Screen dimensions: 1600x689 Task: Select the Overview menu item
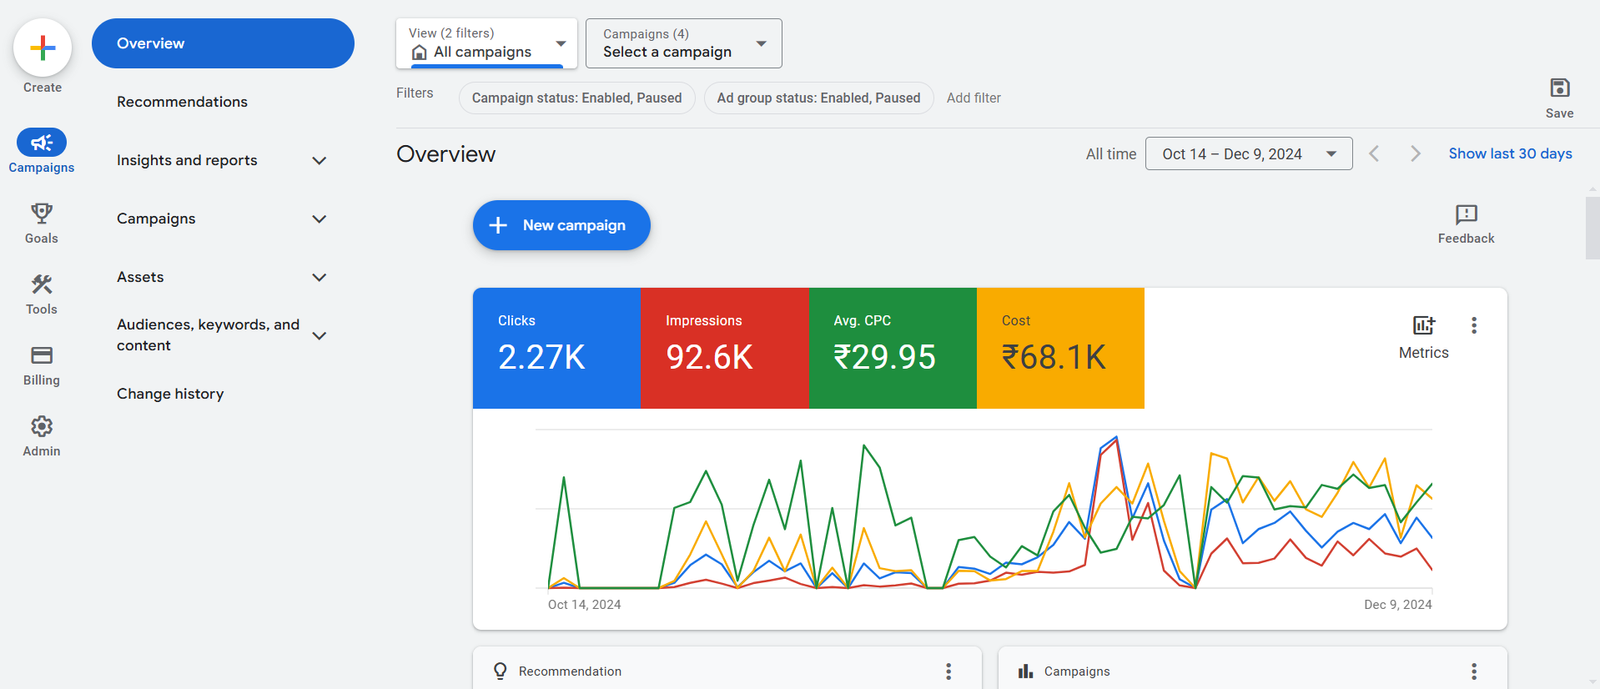(223, 43)
